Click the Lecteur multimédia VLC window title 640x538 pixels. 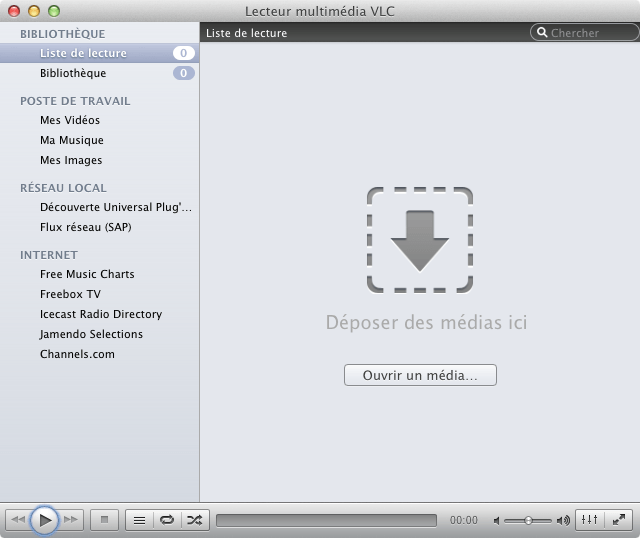point(320,11)
